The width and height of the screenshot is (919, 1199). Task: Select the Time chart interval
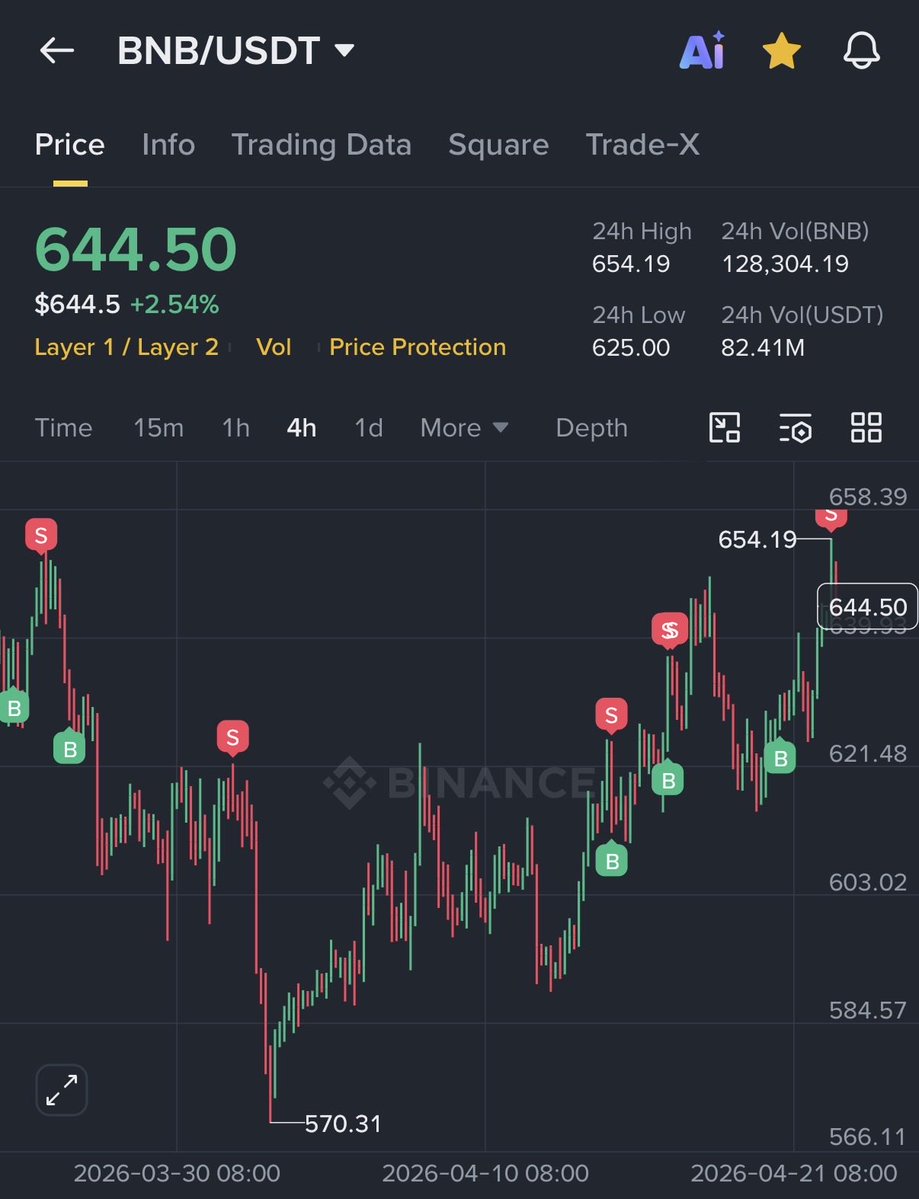click(63, 427)
